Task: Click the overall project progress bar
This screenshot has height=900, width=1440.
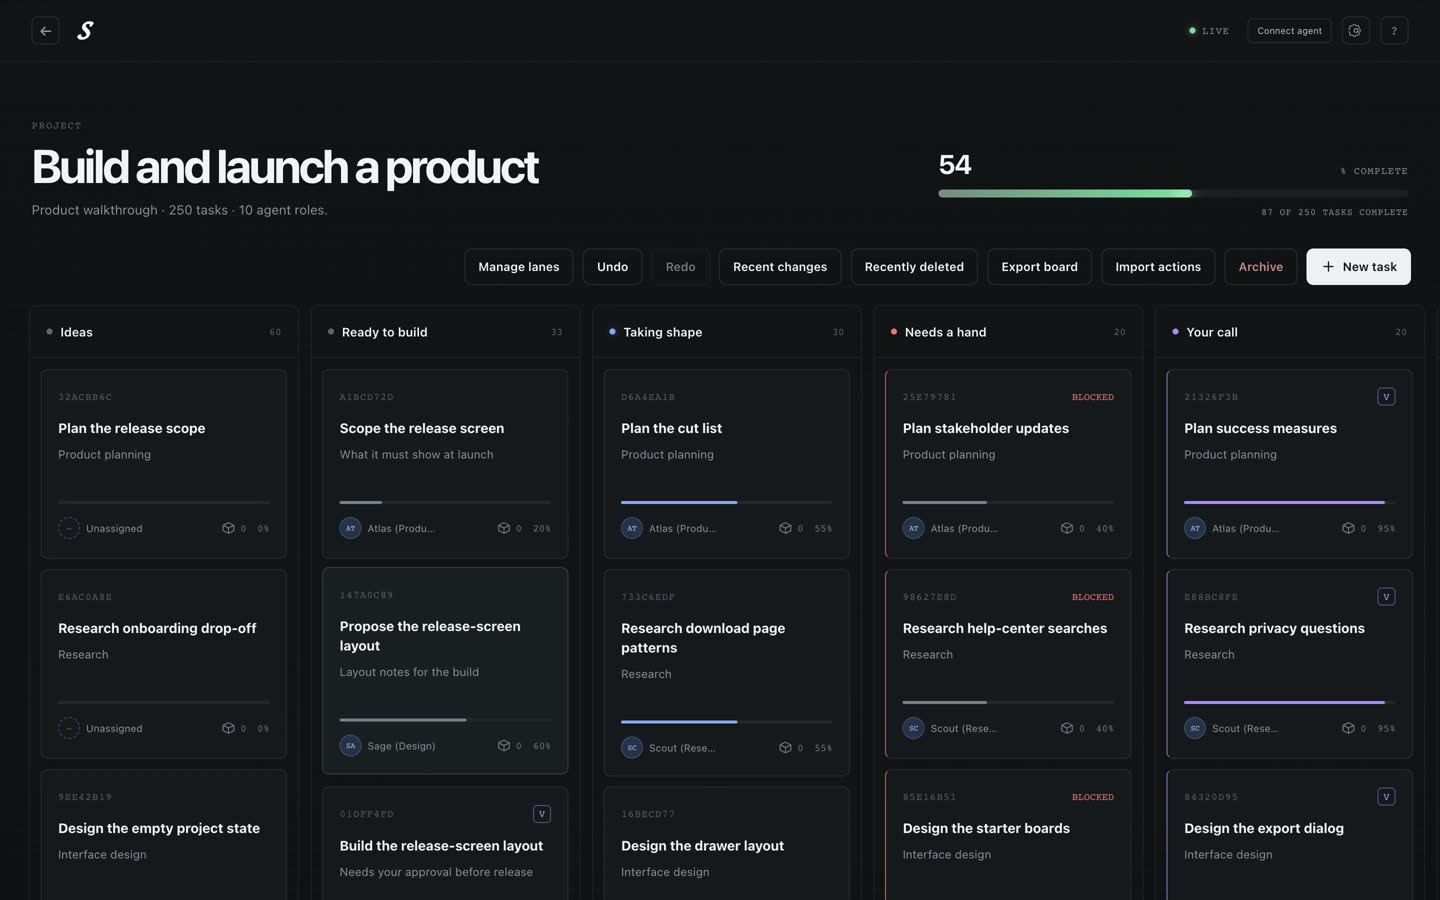Action: pos(1173,193)
